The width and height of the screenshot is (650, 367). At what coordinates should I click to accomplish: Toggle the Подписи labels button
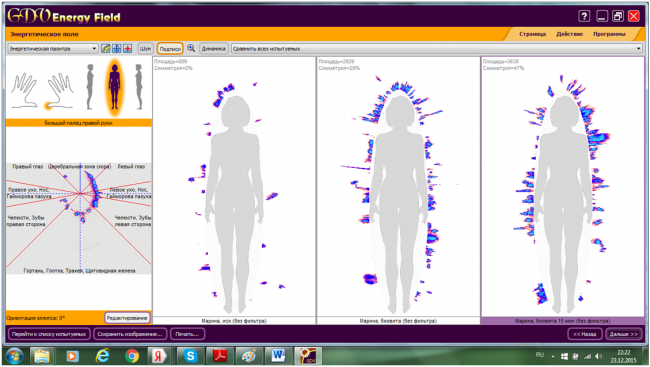point(170,49)
